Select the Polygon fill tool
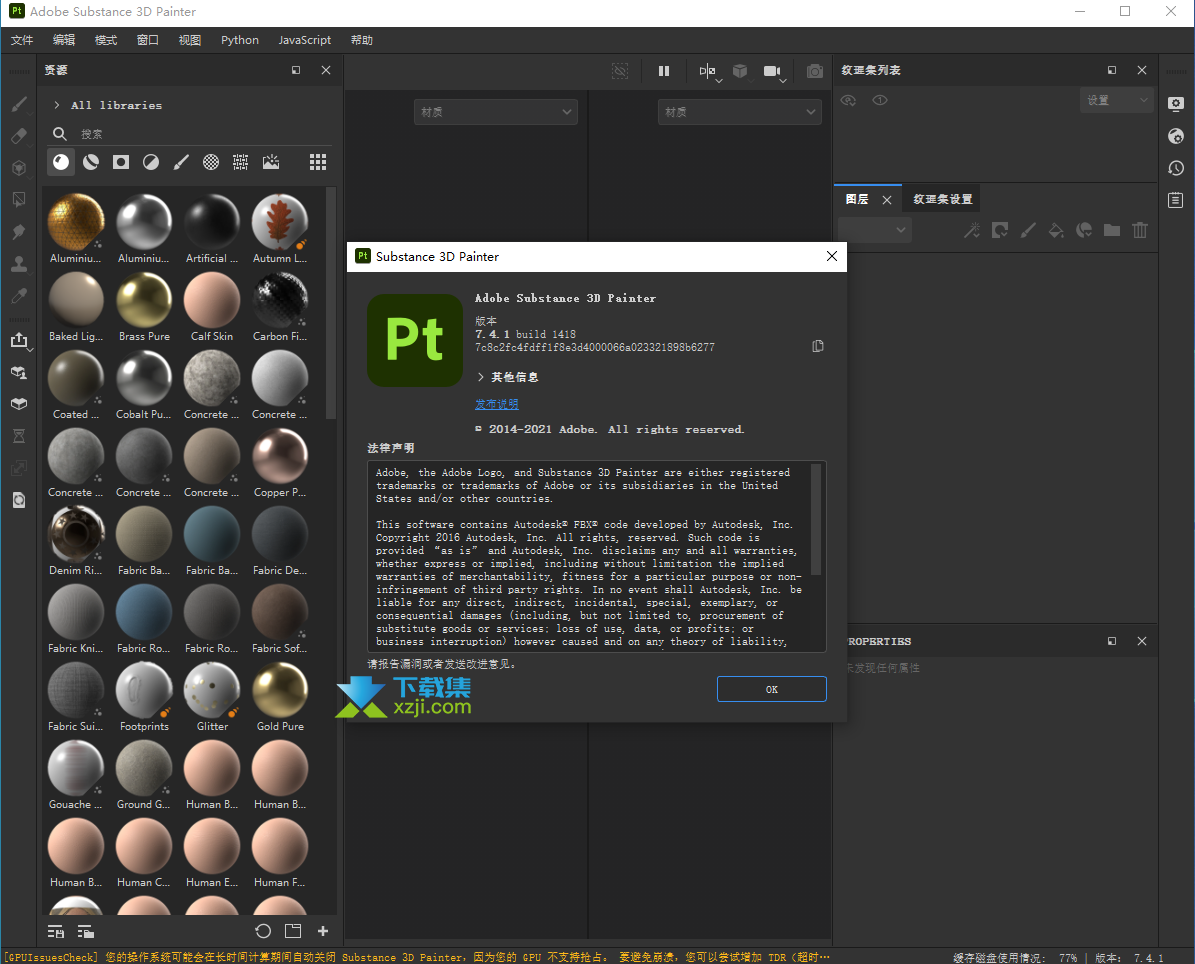This screenshot has height=964, width=1195. pos(19,200)
